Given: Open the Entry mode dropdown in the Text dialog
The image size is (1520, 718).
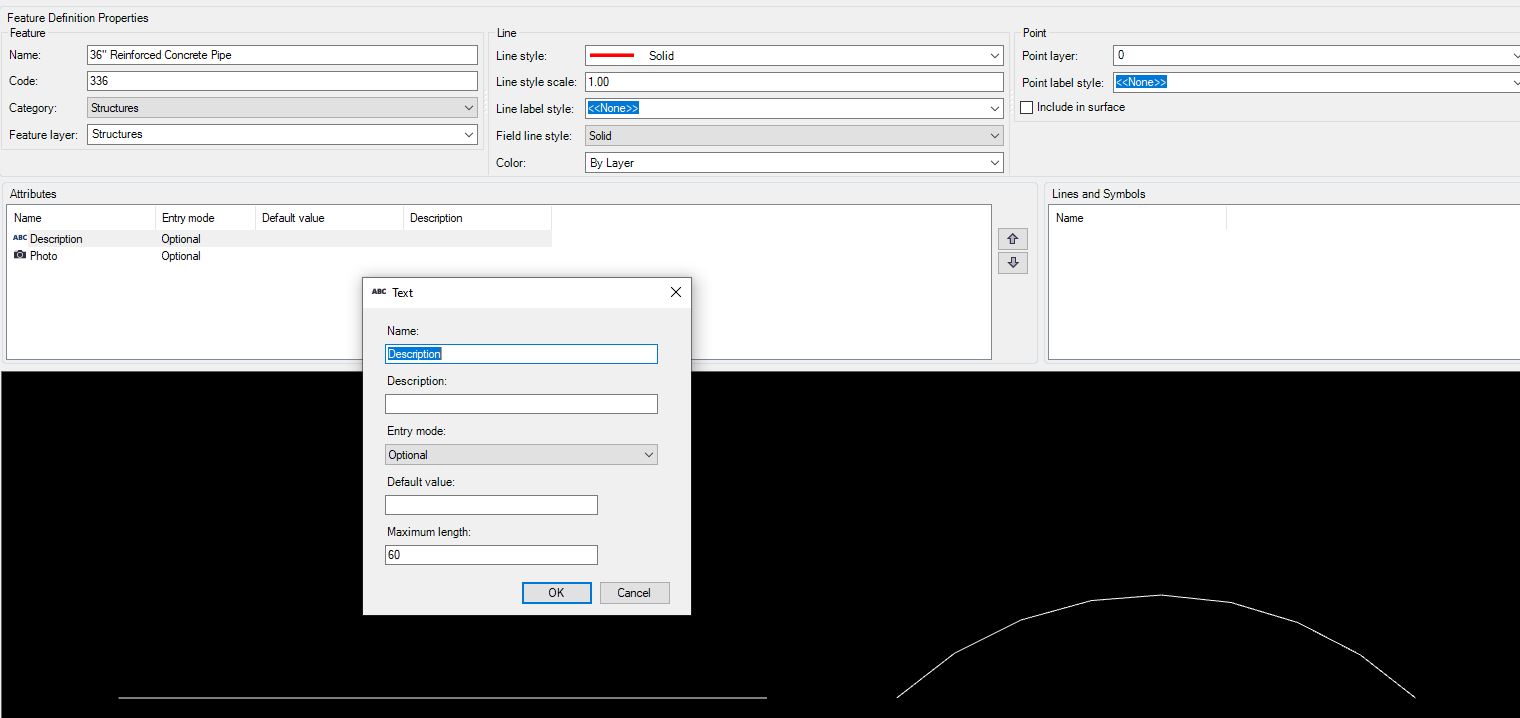Looking at the screenshot, I should tap(648, 454).
